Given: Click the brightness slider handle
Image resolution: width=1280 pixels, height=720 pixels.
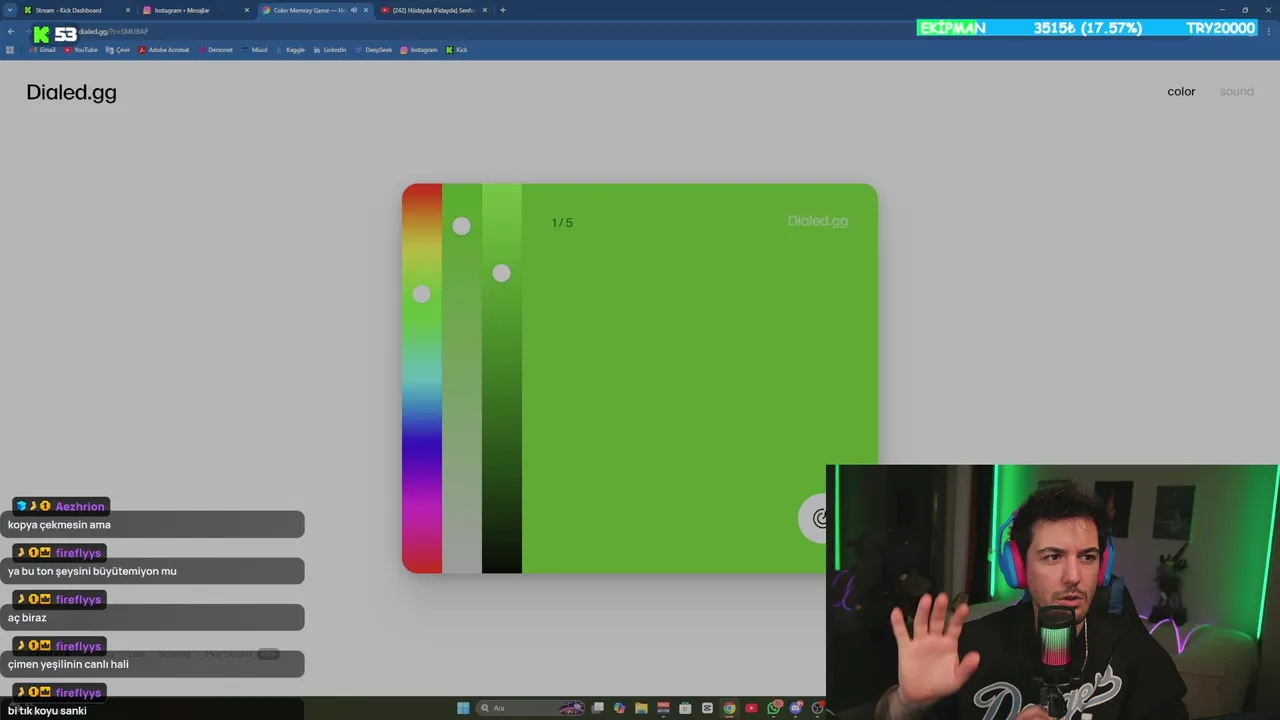Looking at the screenshot, I should pyautogui.click(x=501, y=273).
